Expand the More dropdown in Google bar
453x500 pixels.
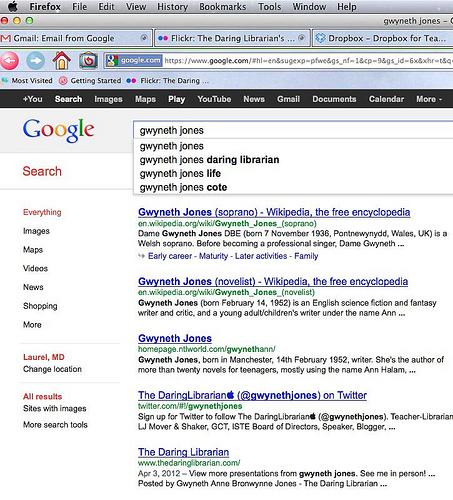[x=429, y=99]
